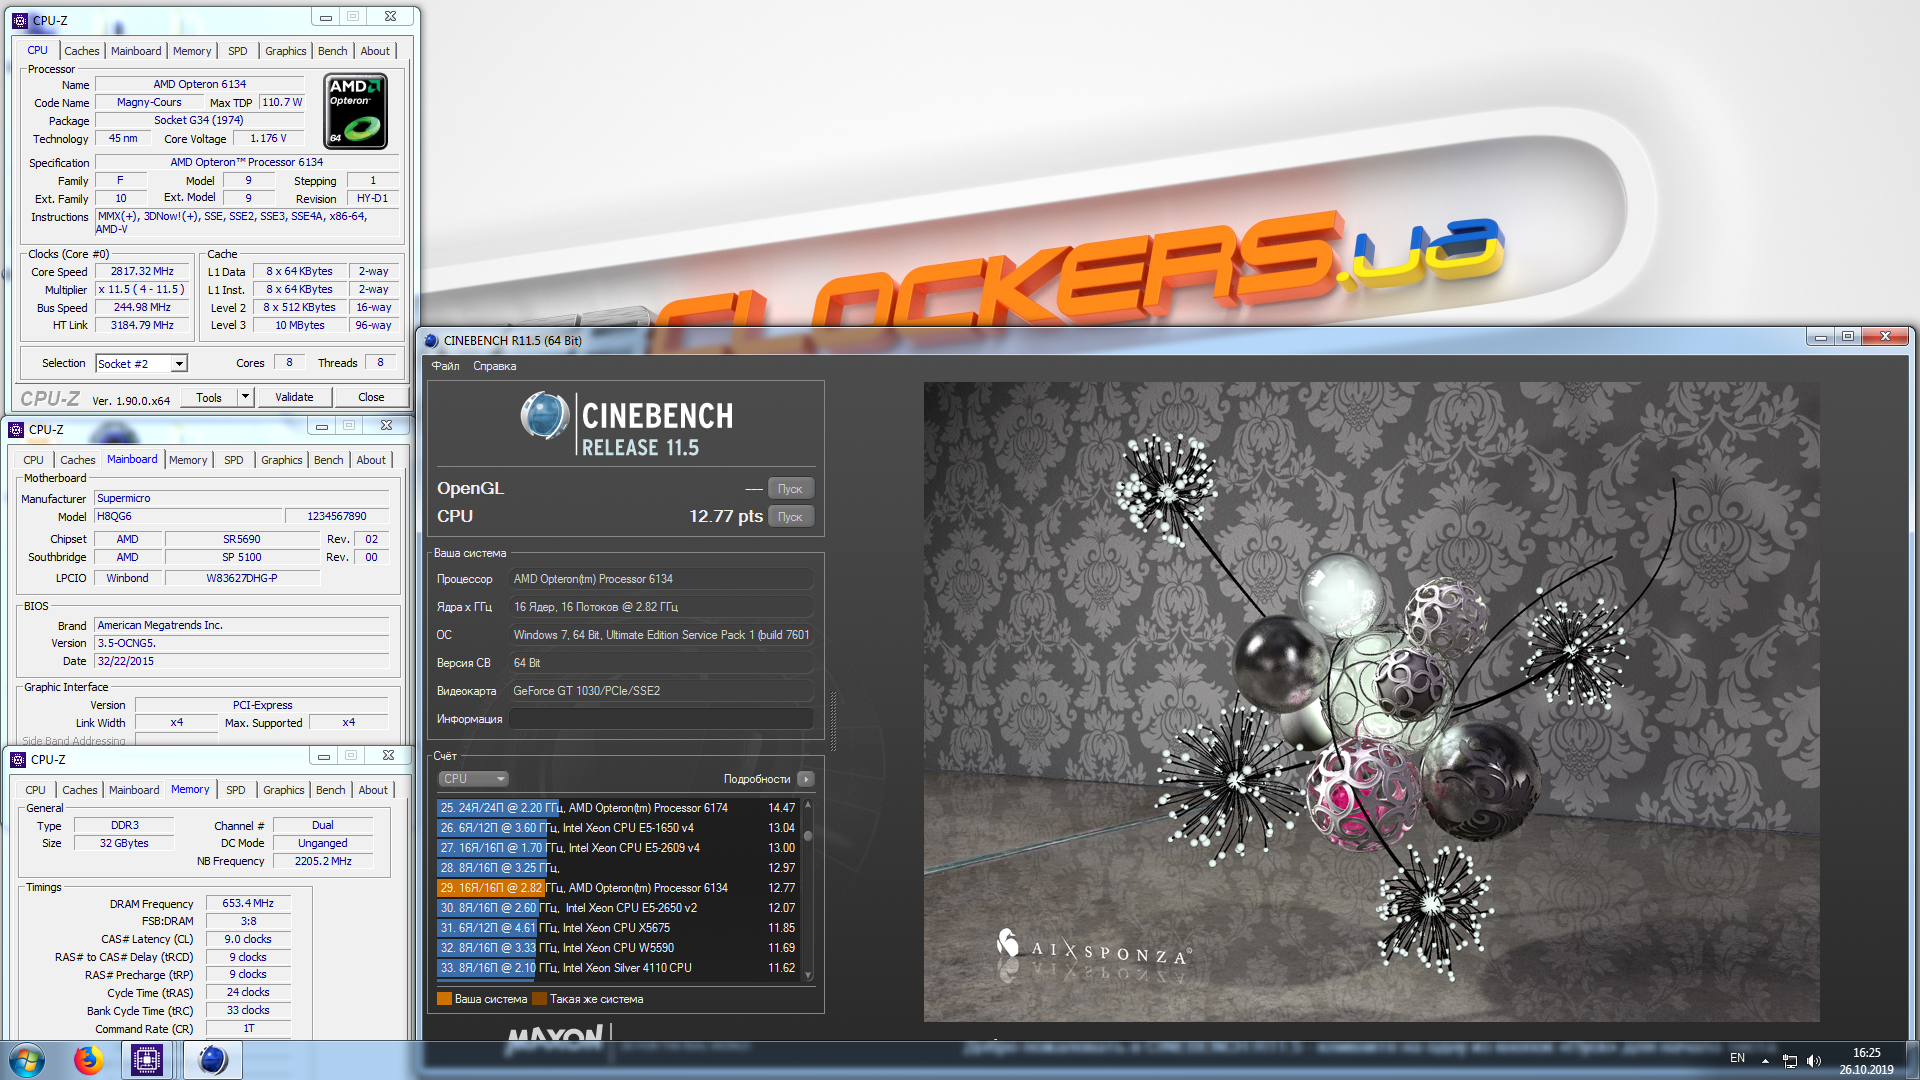The image size is (1920, 1080).
Task: Click the BIOS version 3.5-OCNG5 field
Action: tap(242, 643)
